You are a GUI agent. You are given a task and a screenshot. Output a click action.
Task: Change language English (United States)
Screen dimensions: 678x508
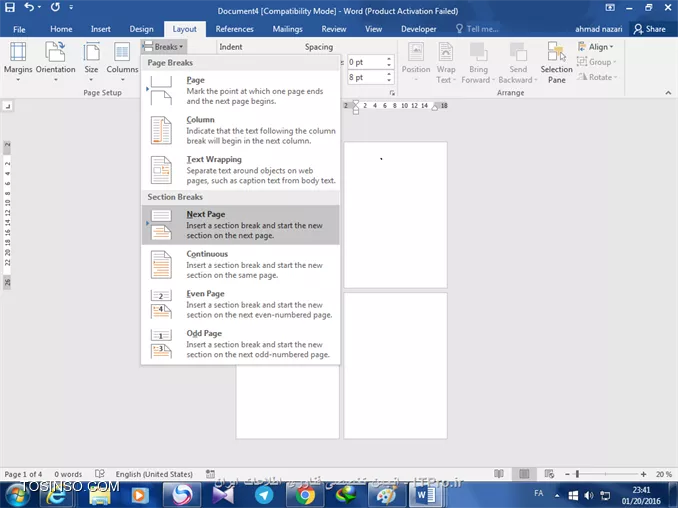pyautogui.click(x=154, y=474)
